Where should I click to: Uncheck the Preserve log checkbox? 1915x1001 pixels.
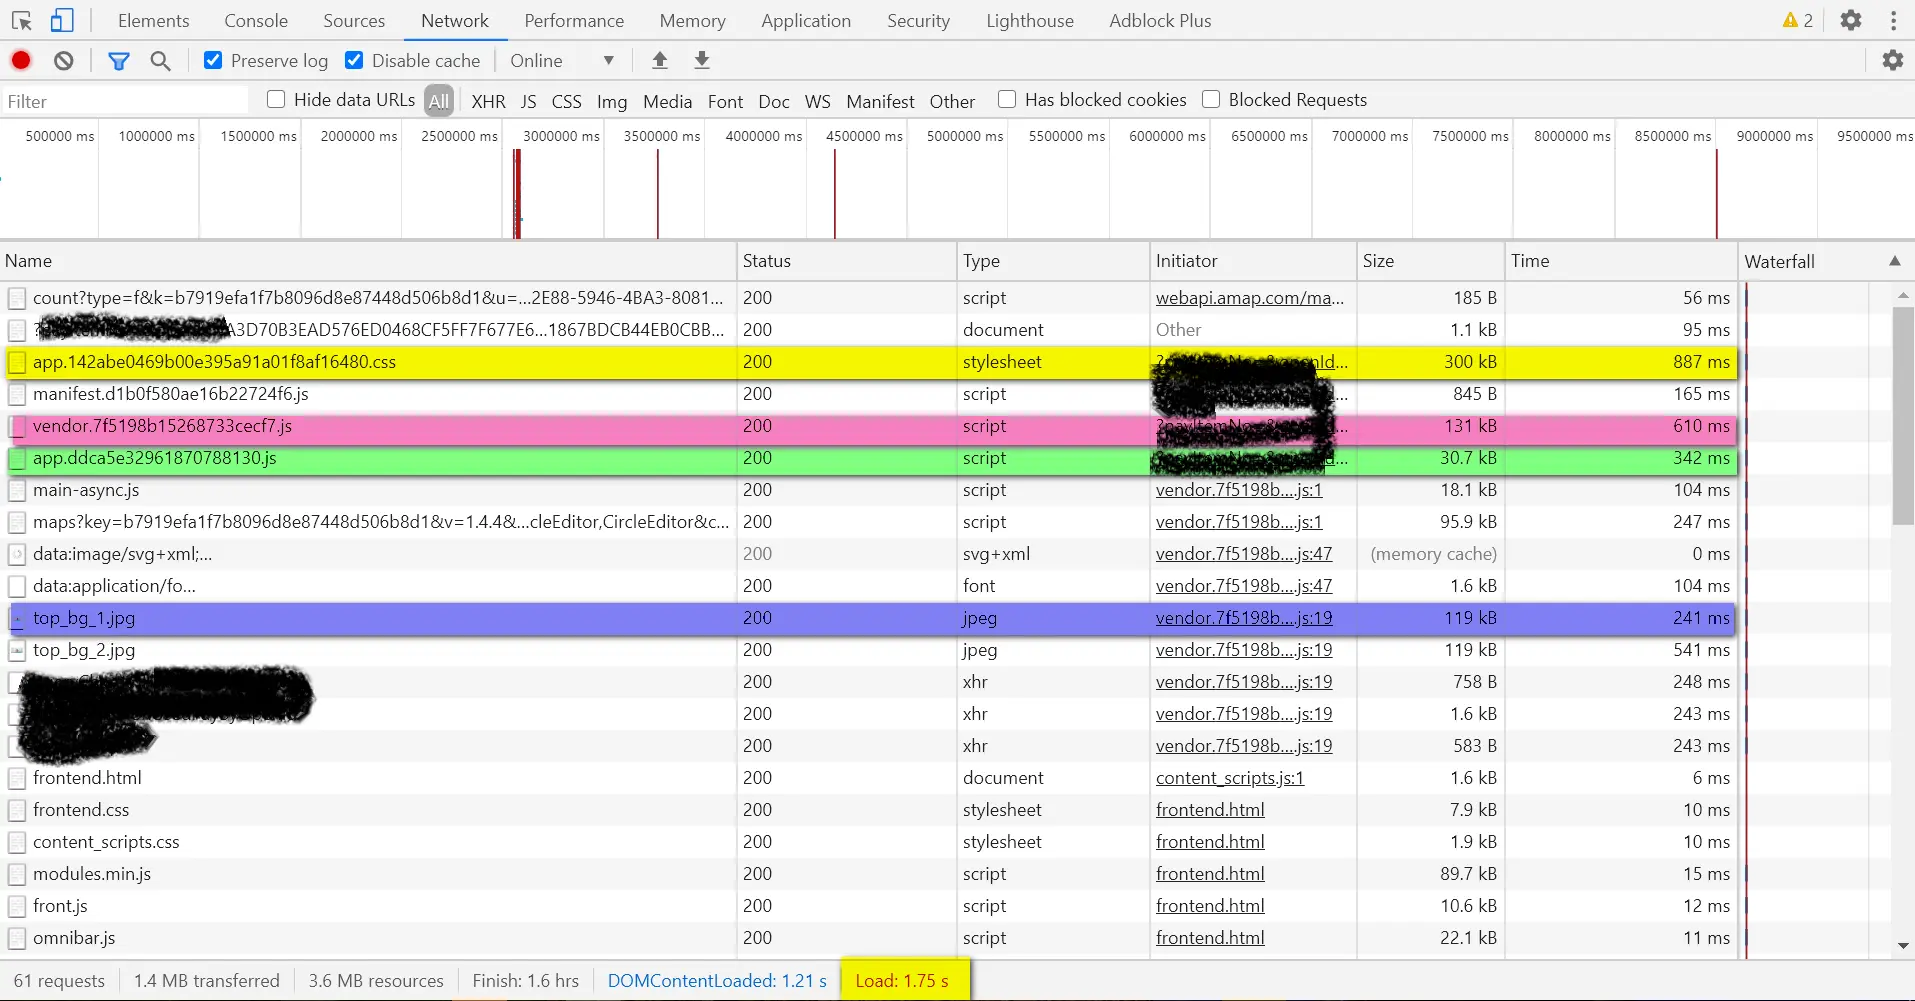tap(213, 60)
